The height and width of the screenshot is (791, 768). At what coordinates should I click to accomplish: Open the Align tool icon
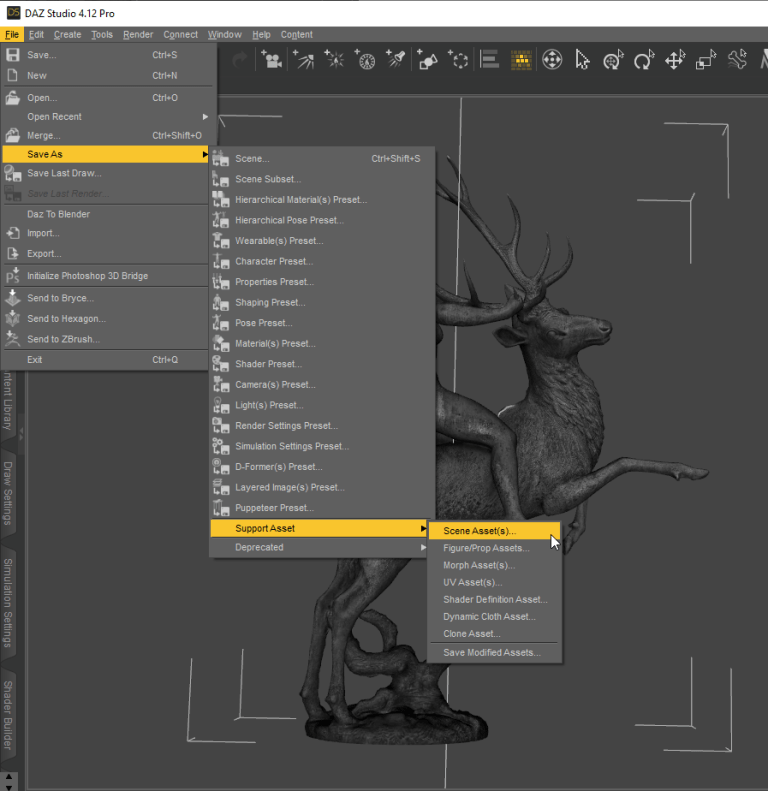[489, 60]
